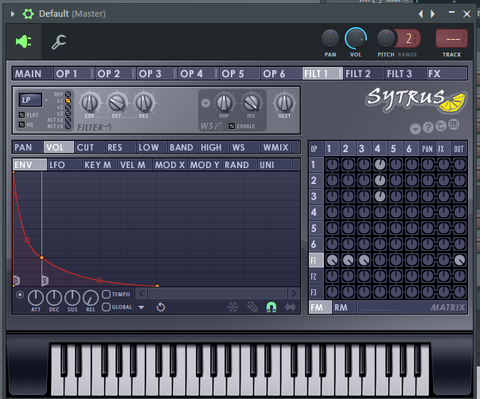Go to the next preset arrow
The image size is (480, 399).
[433, 14]
